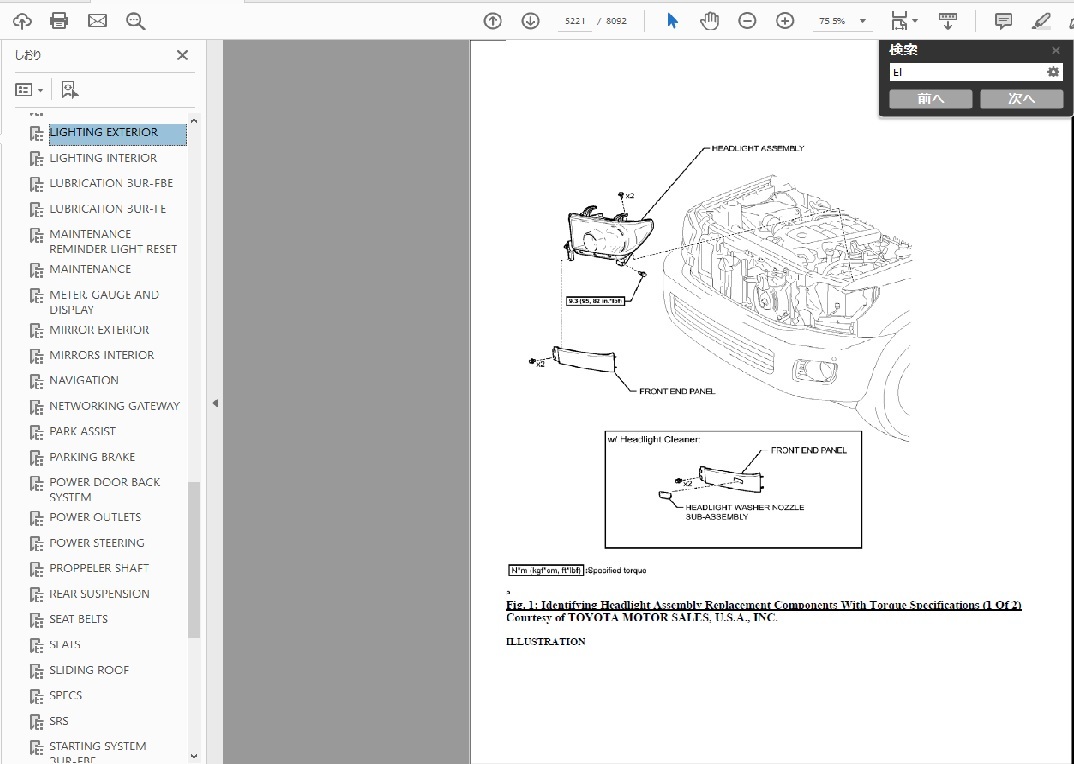Select the arrow selection tool
This screenshot has height=764, width=1074.
coord(672,21)
